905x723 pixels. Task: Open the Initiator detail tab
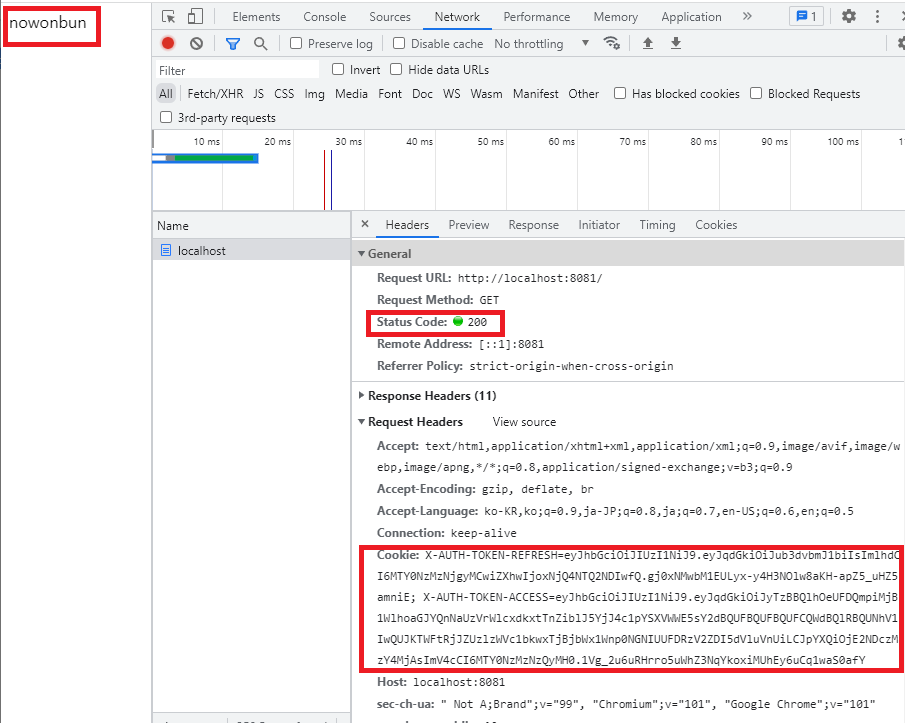[599, 224]
